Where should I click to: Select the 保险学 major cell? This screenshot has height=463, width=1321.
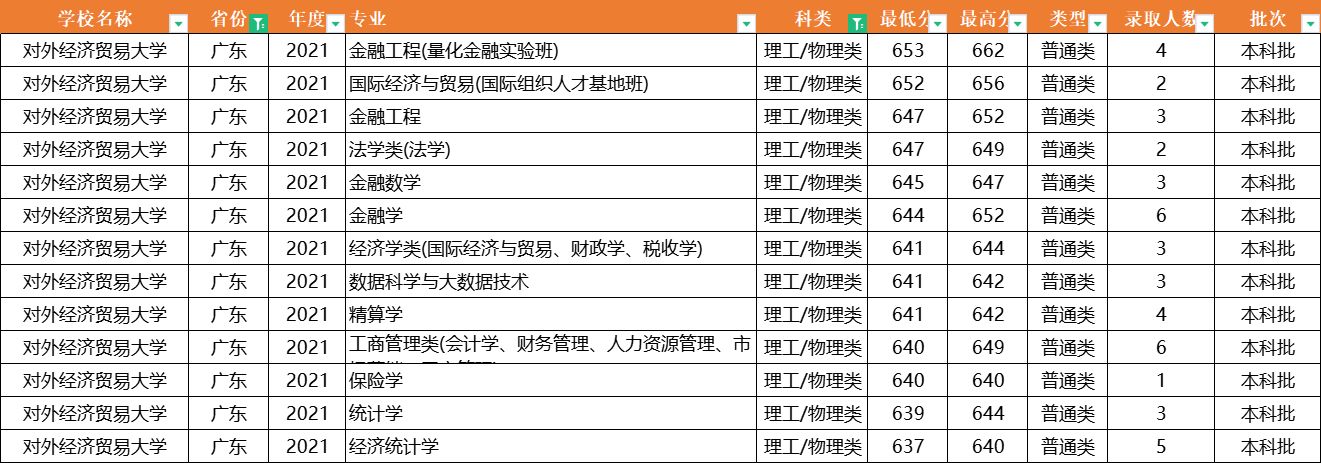[x=551, y=381]
